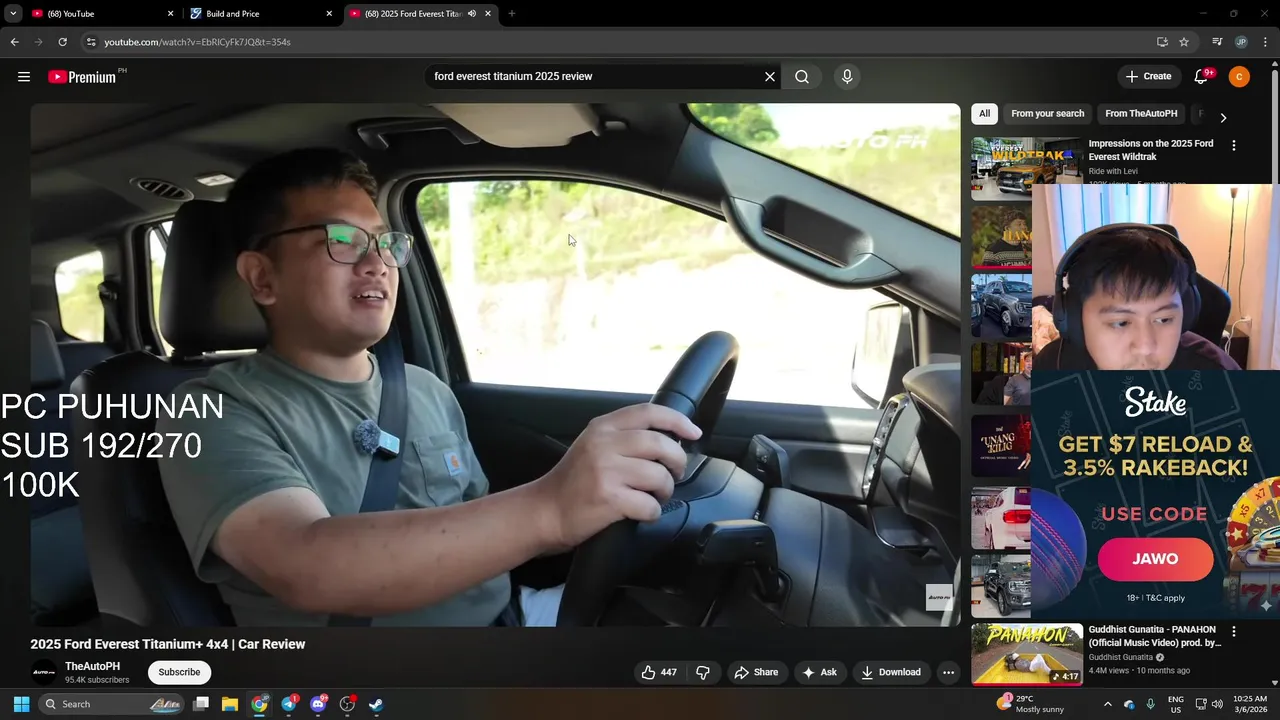Switch to the Build and Price tab
This screenshot has width=1280, height=720.
[260, 14]
